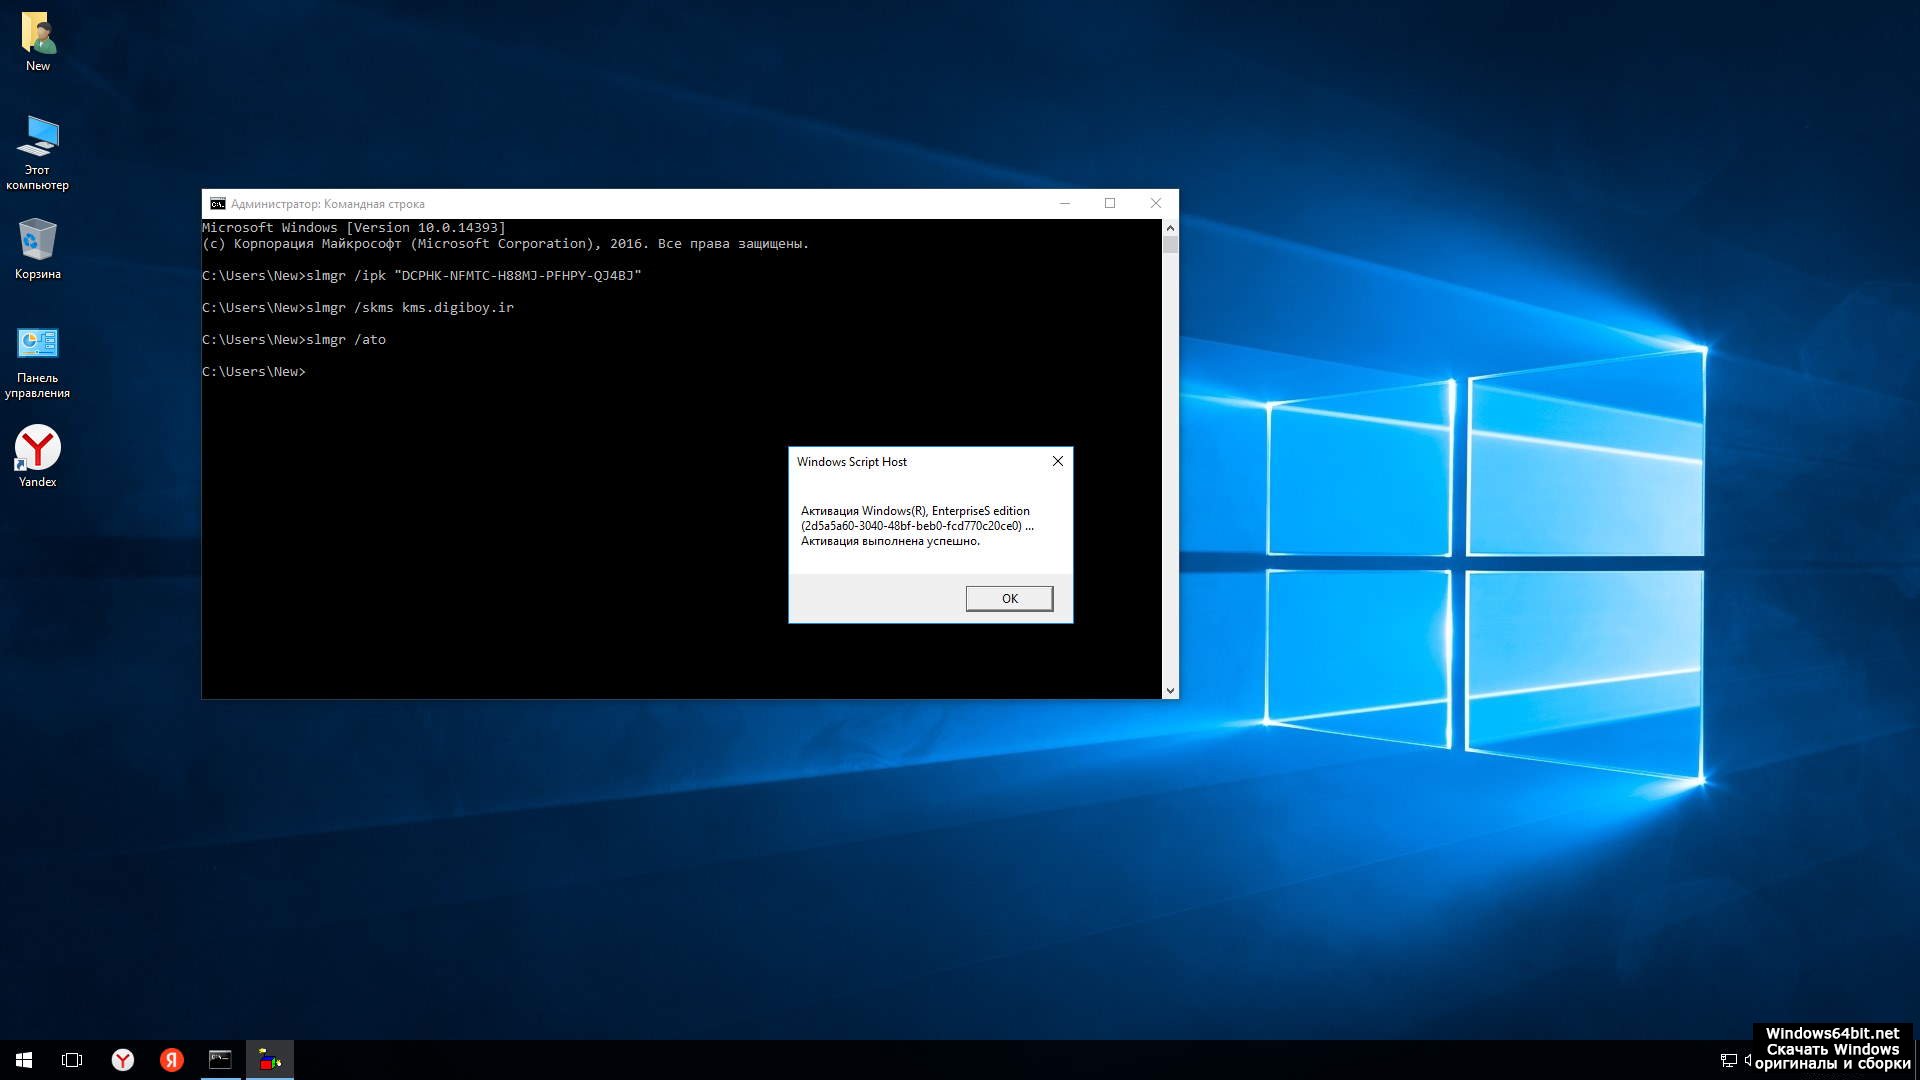Switch to the Command Prompt taskbar button
1920x1080 pixels.
coord(220,1060)
